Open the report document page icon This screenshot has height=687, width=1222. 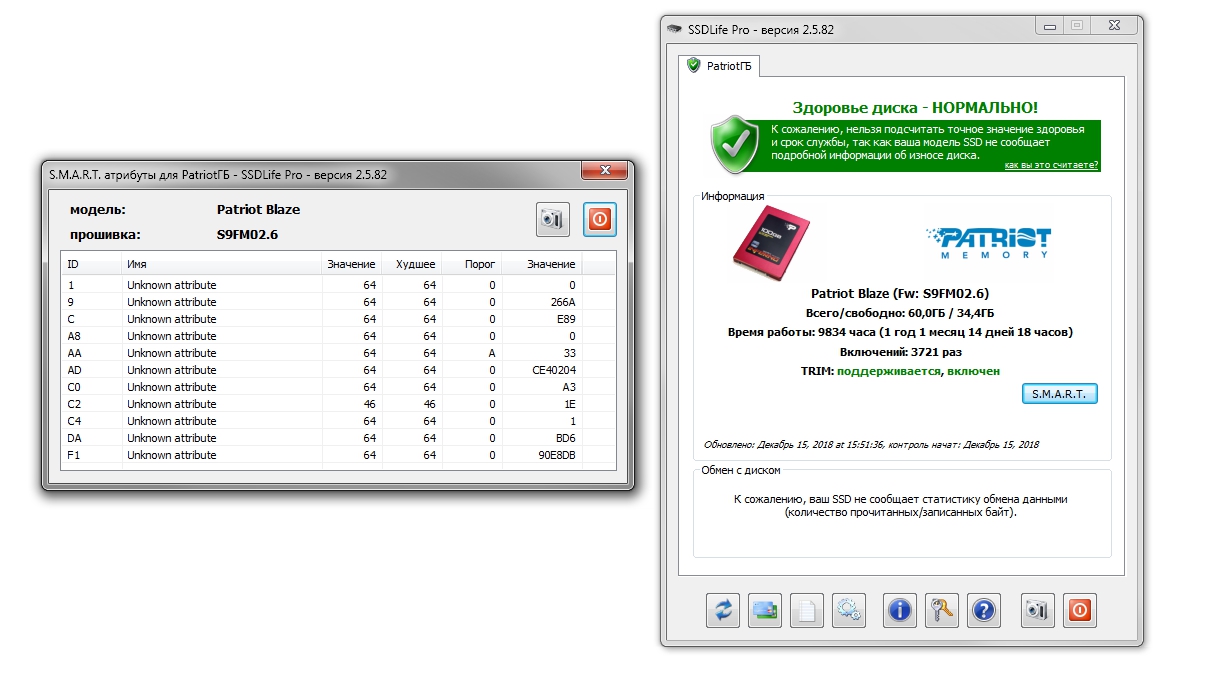[807, 609]
